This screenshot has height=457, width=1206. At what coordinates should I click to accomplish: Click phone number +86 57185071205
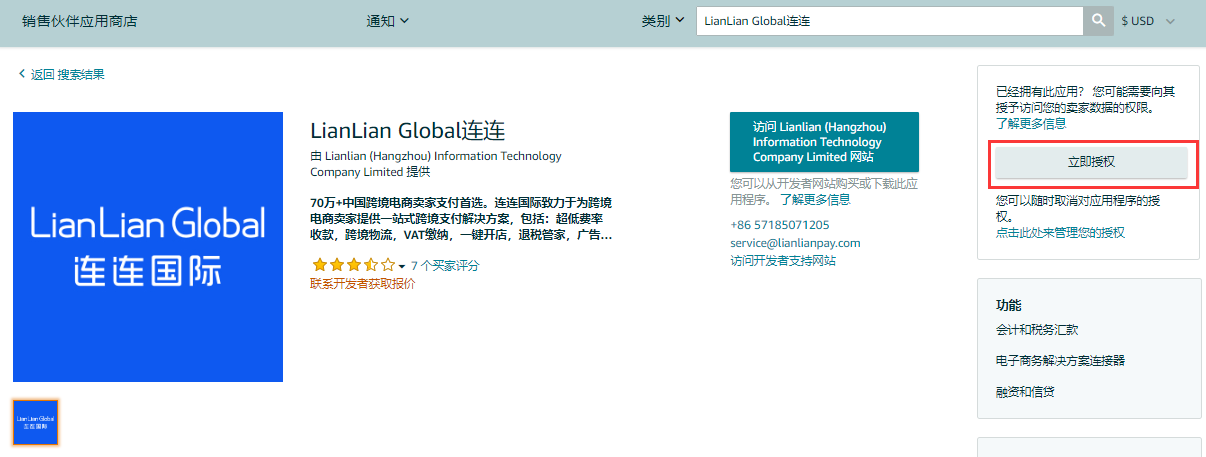[780, 225]
